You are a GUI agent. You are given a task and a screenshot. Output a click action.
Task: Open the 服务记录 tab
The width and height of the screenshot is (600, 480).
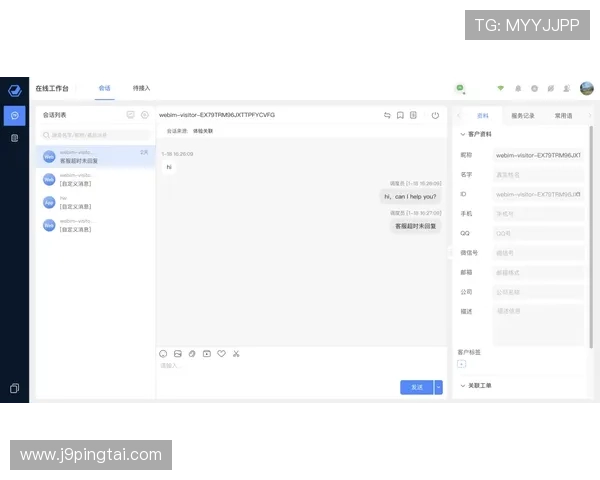[x=523, y=115]
